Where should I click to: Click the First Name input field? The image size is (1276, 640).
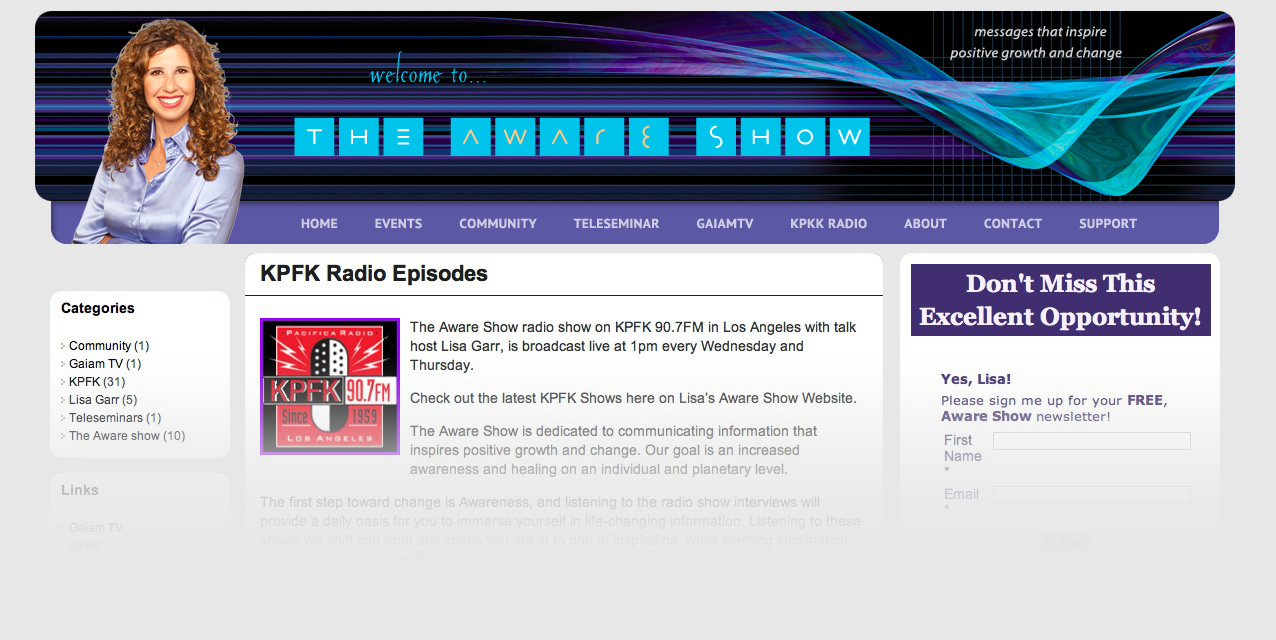coord(1092,441)
